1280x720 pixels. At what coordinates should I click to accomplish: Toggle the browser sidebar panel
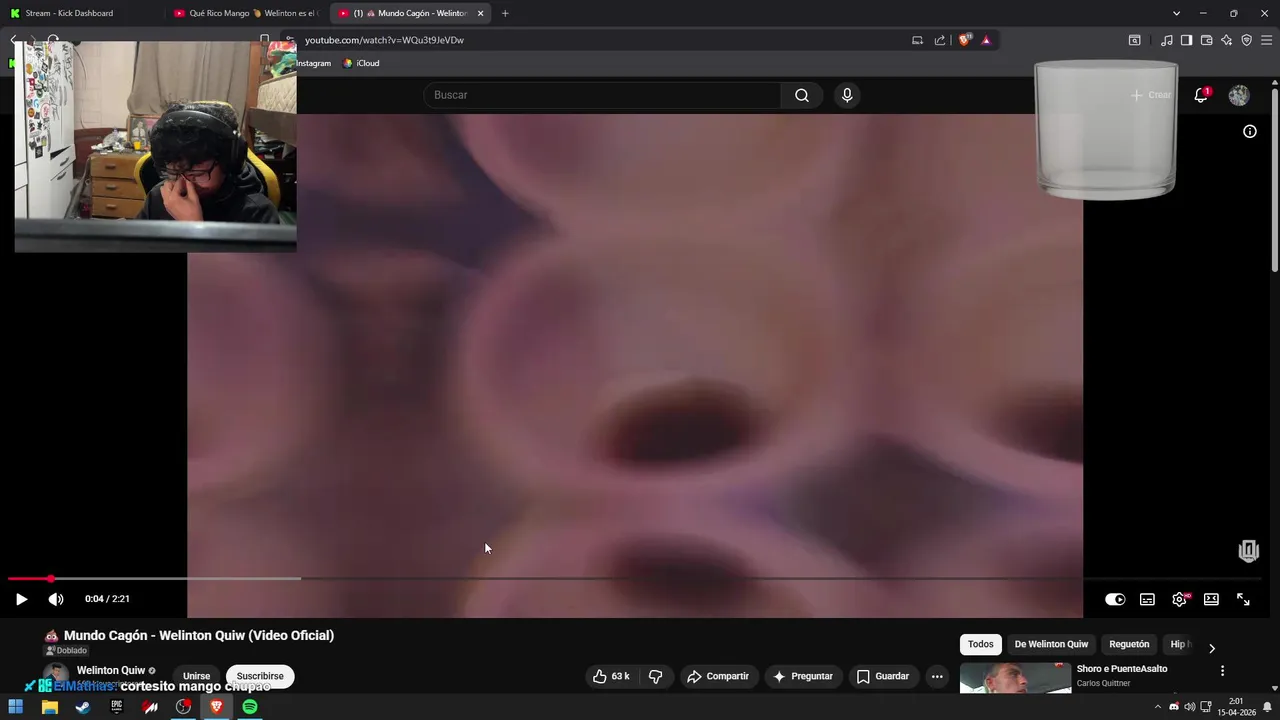[x=1186, y=40]
